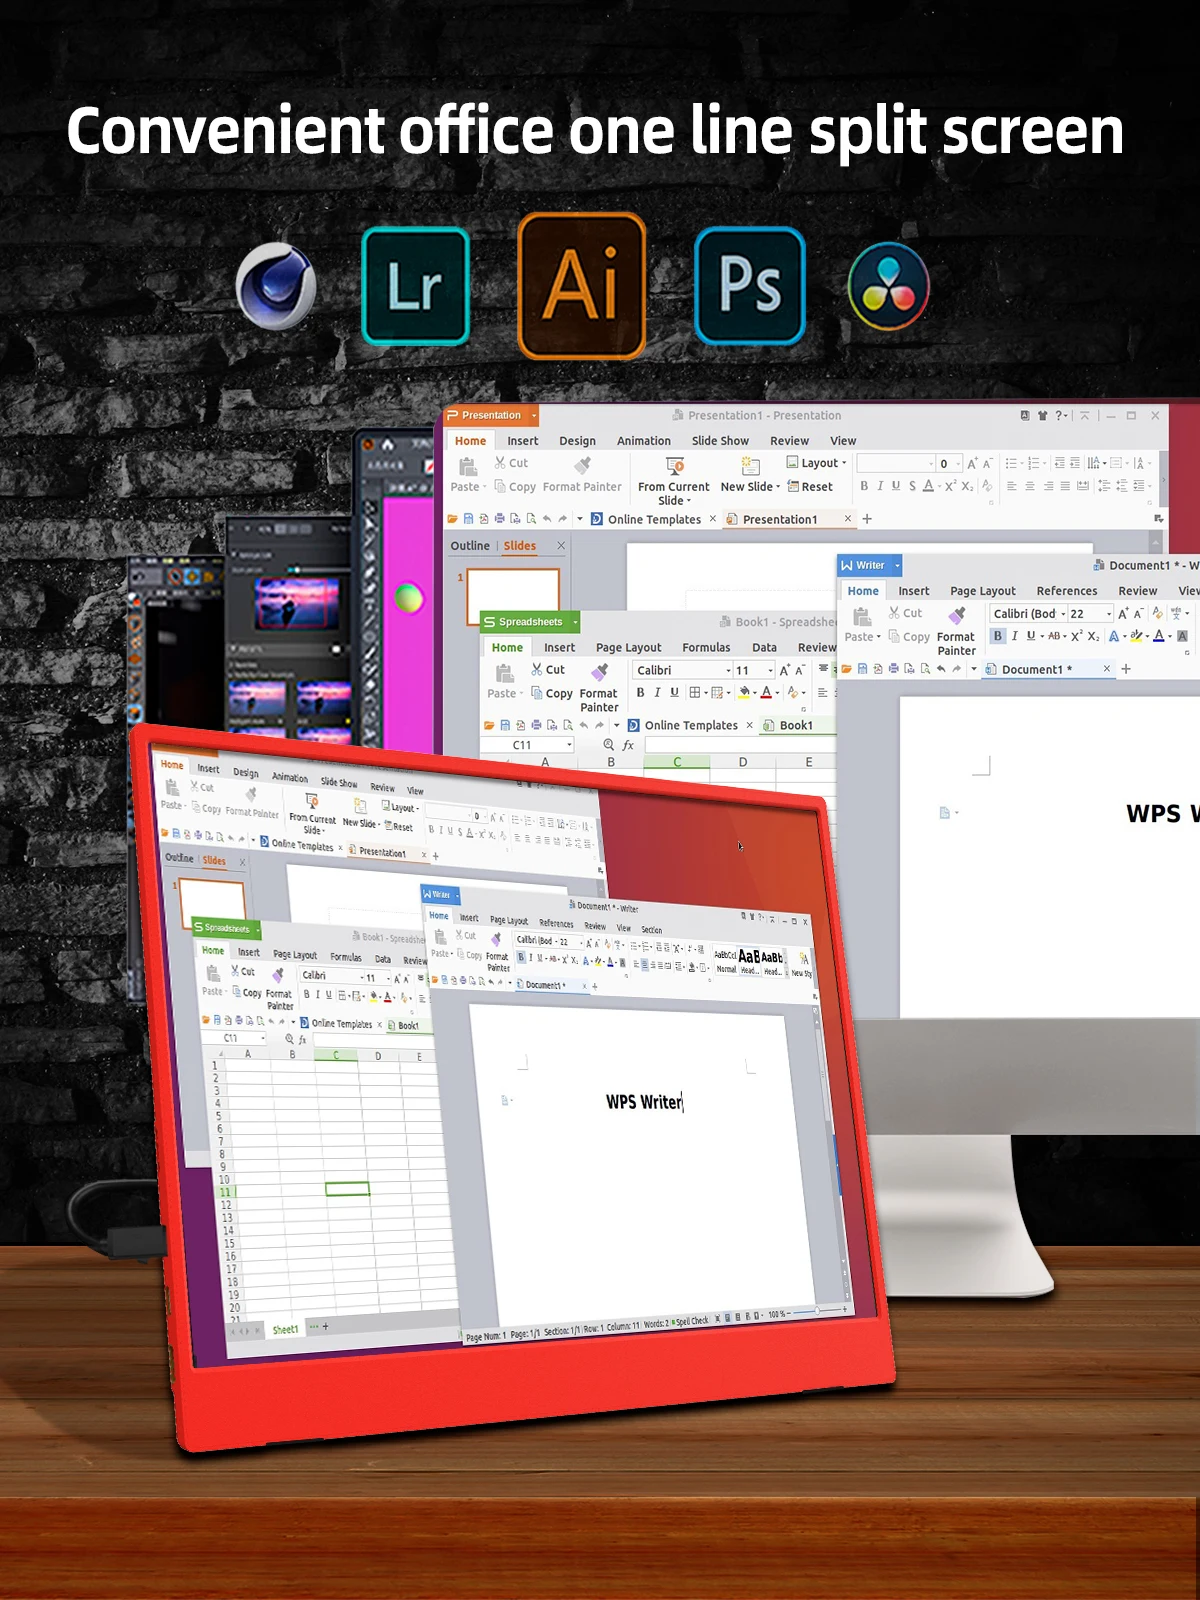The width and height of the screenshot is (1200, 1600).
Task: Open Animation tab in the large Presentation window
Action: pos(643,441)
